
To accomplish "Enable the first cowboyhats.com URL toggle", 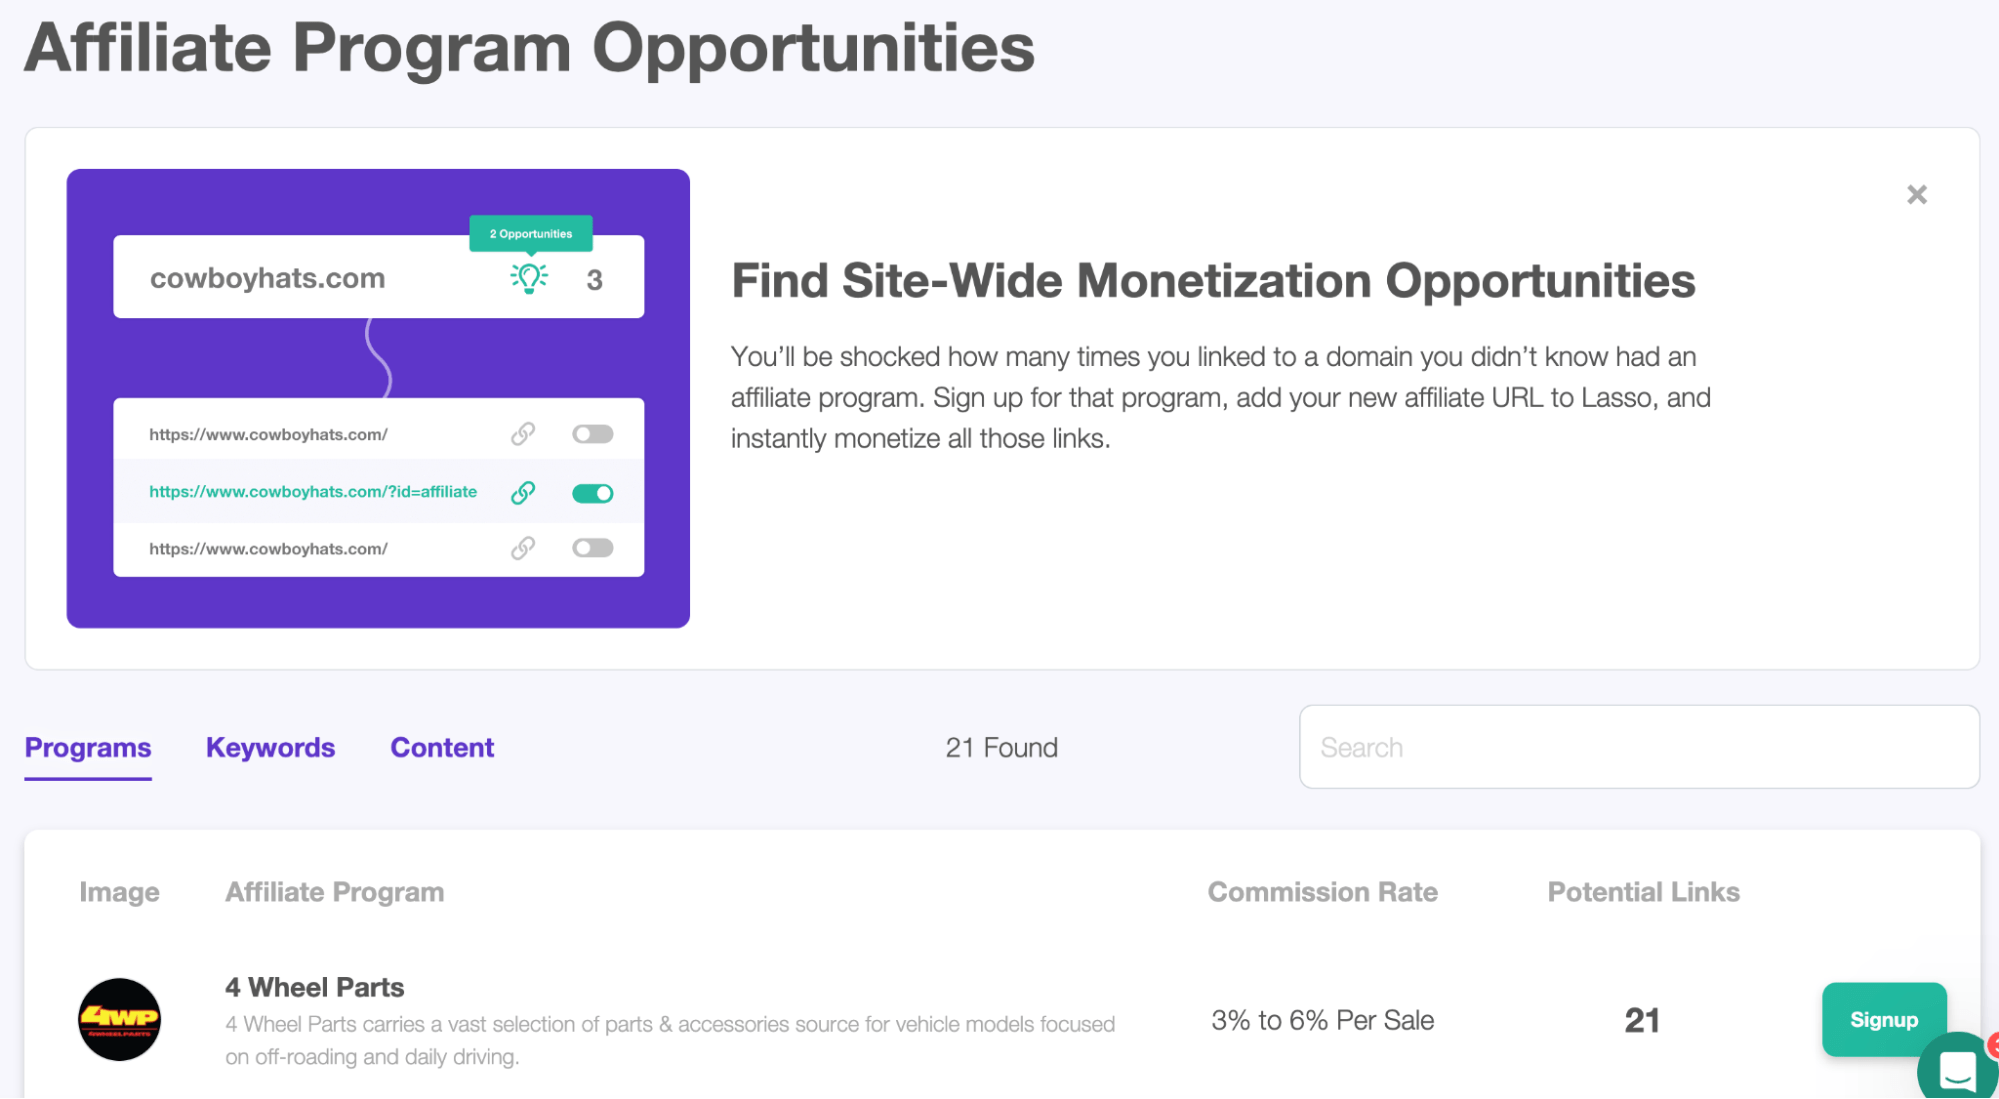I will 591,433.
